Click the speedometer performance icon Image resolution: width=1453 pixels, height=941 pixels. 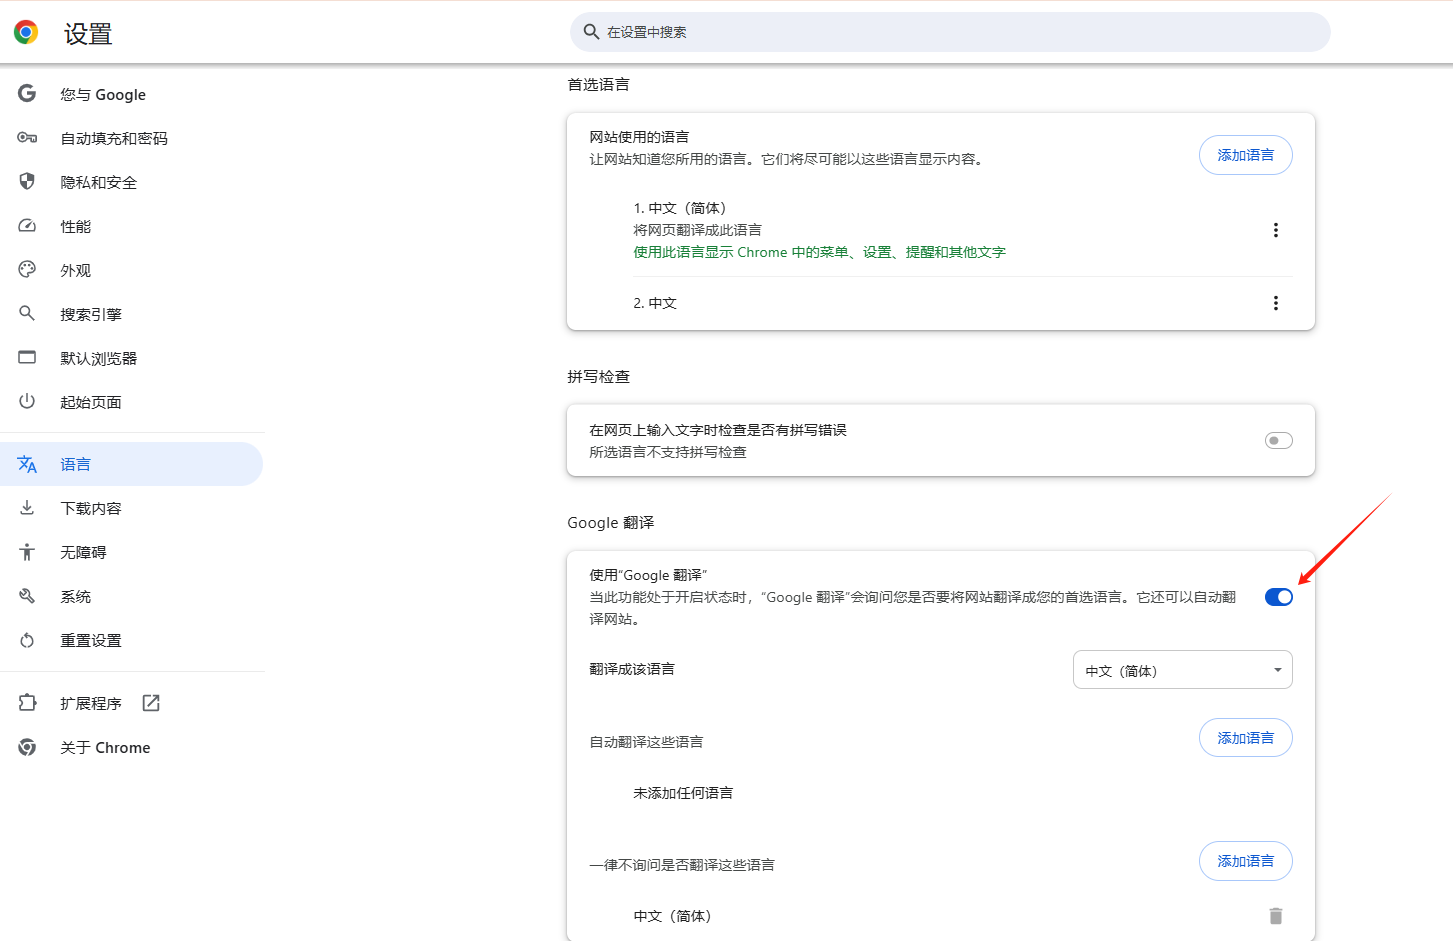pos(27,226)
